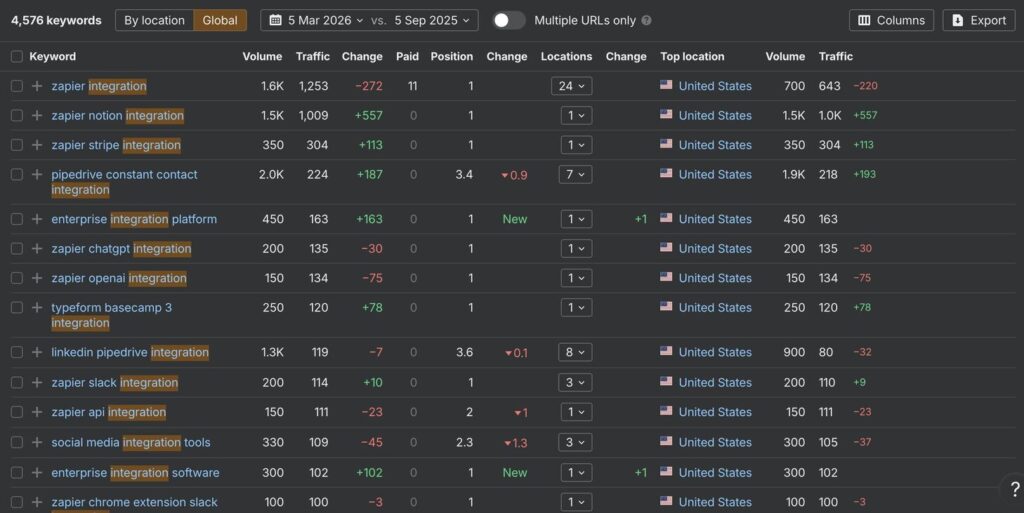Click plus icon beside zapier integration keyword

coord(37,86)
